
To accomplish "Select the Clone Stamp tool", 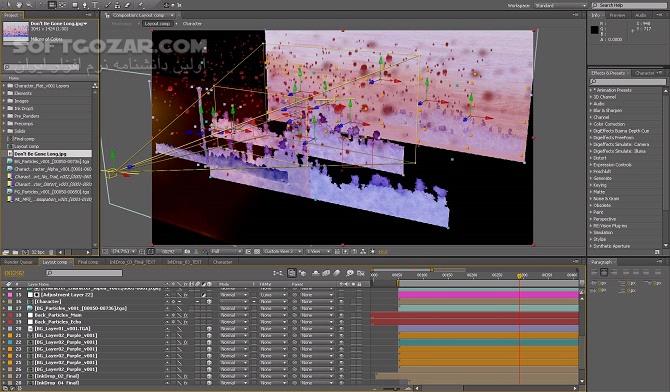I will [118, 5].
